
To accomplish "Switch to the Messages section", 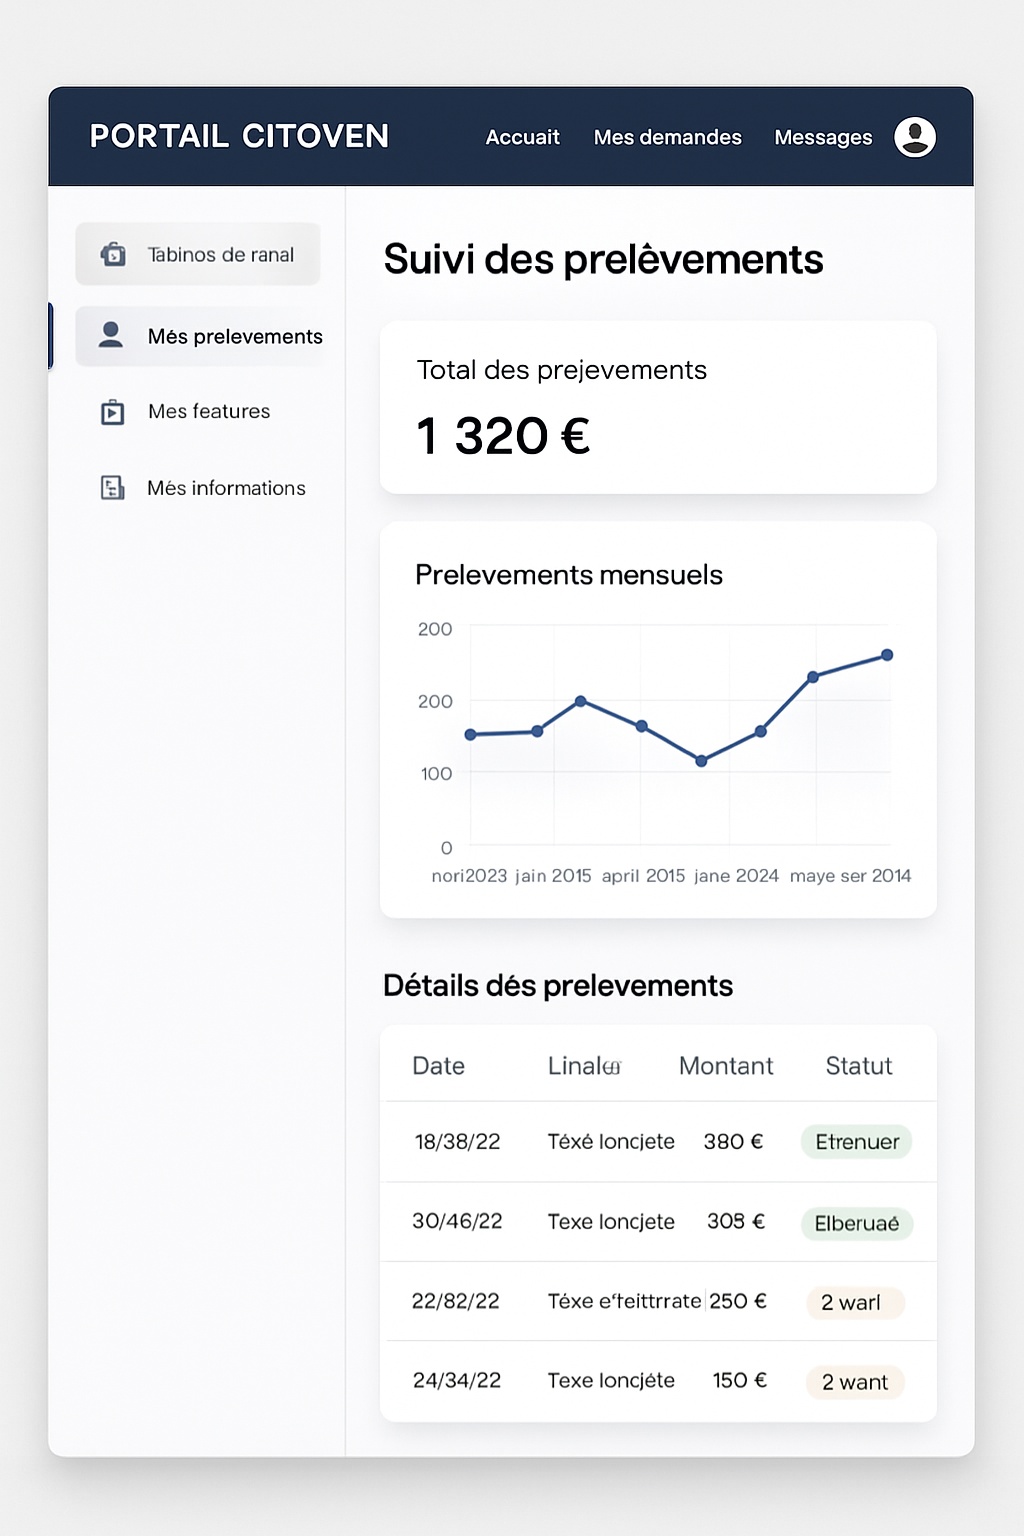I will 823,137.
